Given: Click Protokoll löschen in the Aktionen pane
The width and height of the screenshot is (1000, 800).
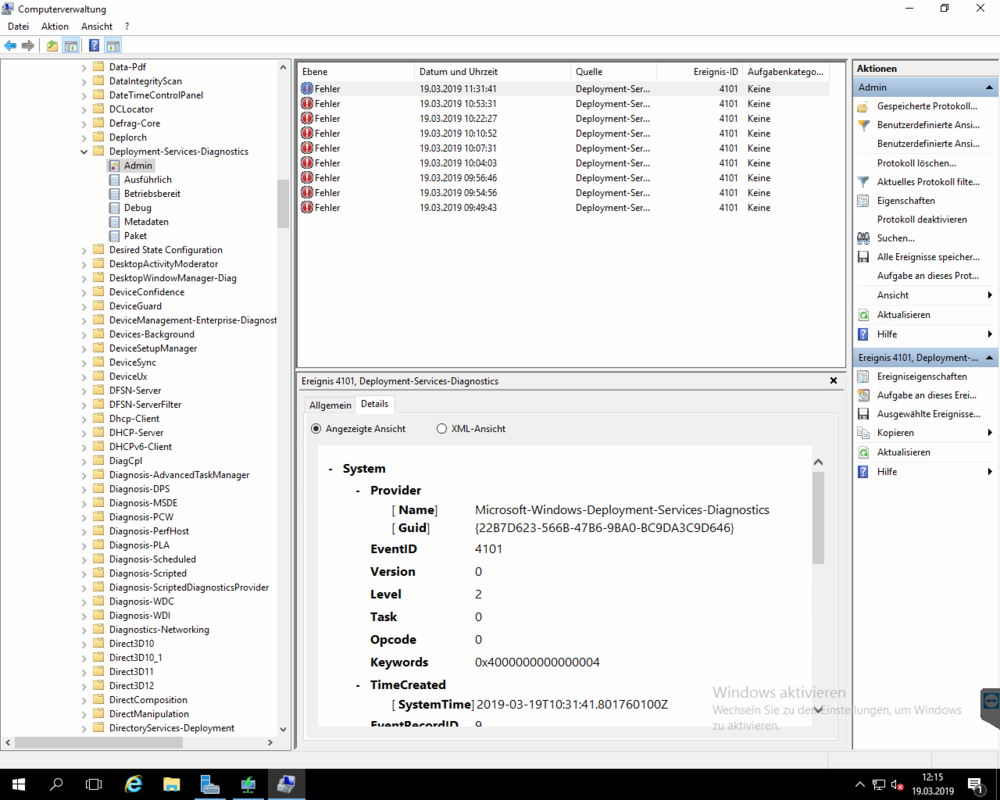Looking at the screenshot, I should click(x=916, y=163).
